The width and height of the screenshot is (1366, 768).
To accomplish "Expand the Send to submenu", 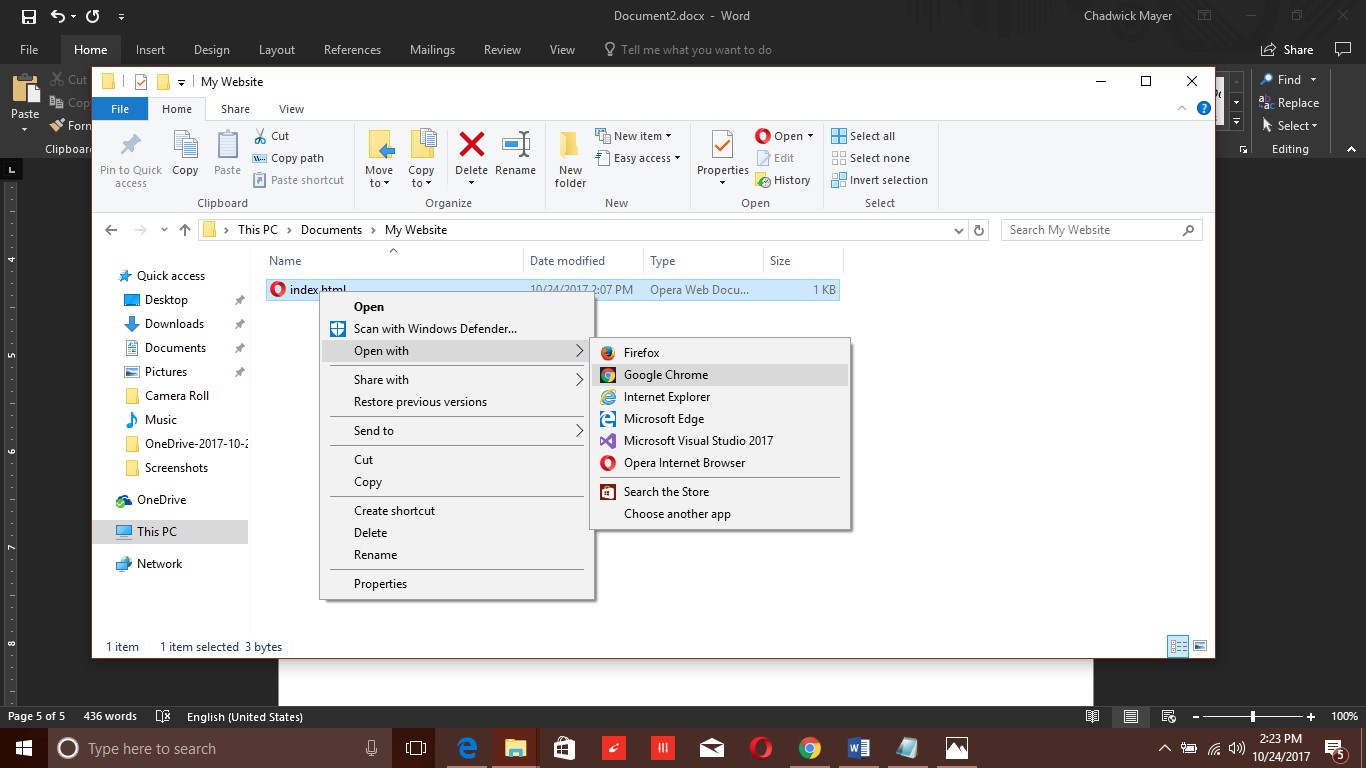I will 457,431.
